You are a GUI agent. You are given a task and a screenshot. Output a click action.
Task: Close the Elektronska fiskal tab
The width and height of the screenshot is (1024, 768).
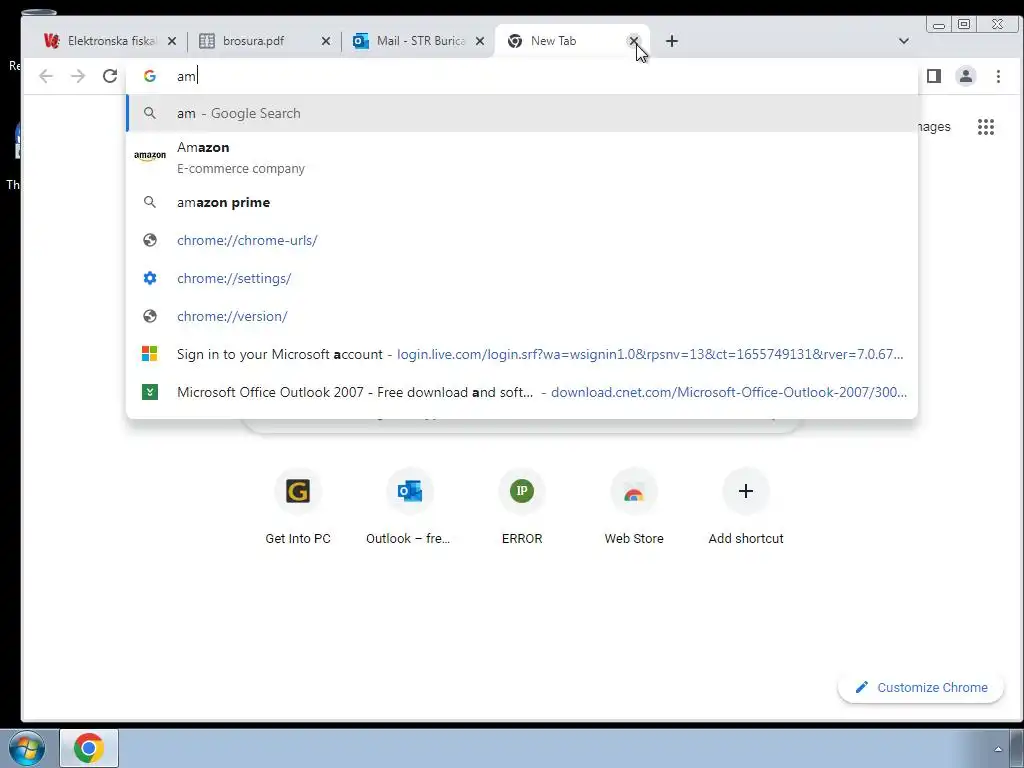[x=172, y=41]
